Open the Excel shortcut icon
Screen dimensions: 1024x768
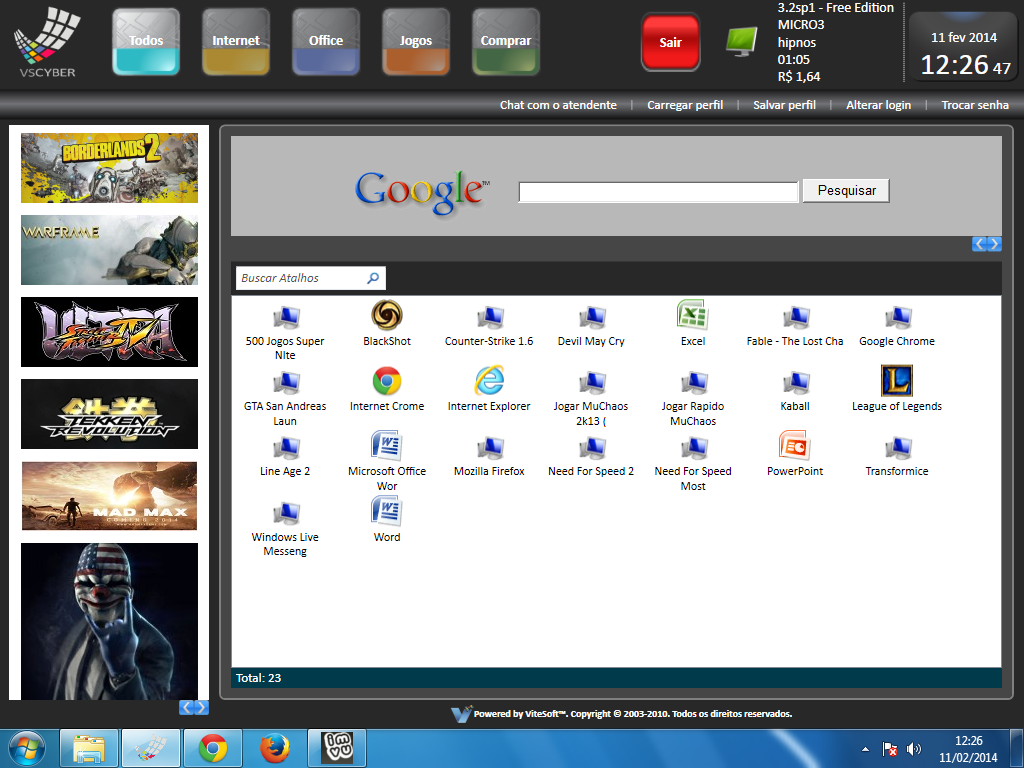point(692,325)
